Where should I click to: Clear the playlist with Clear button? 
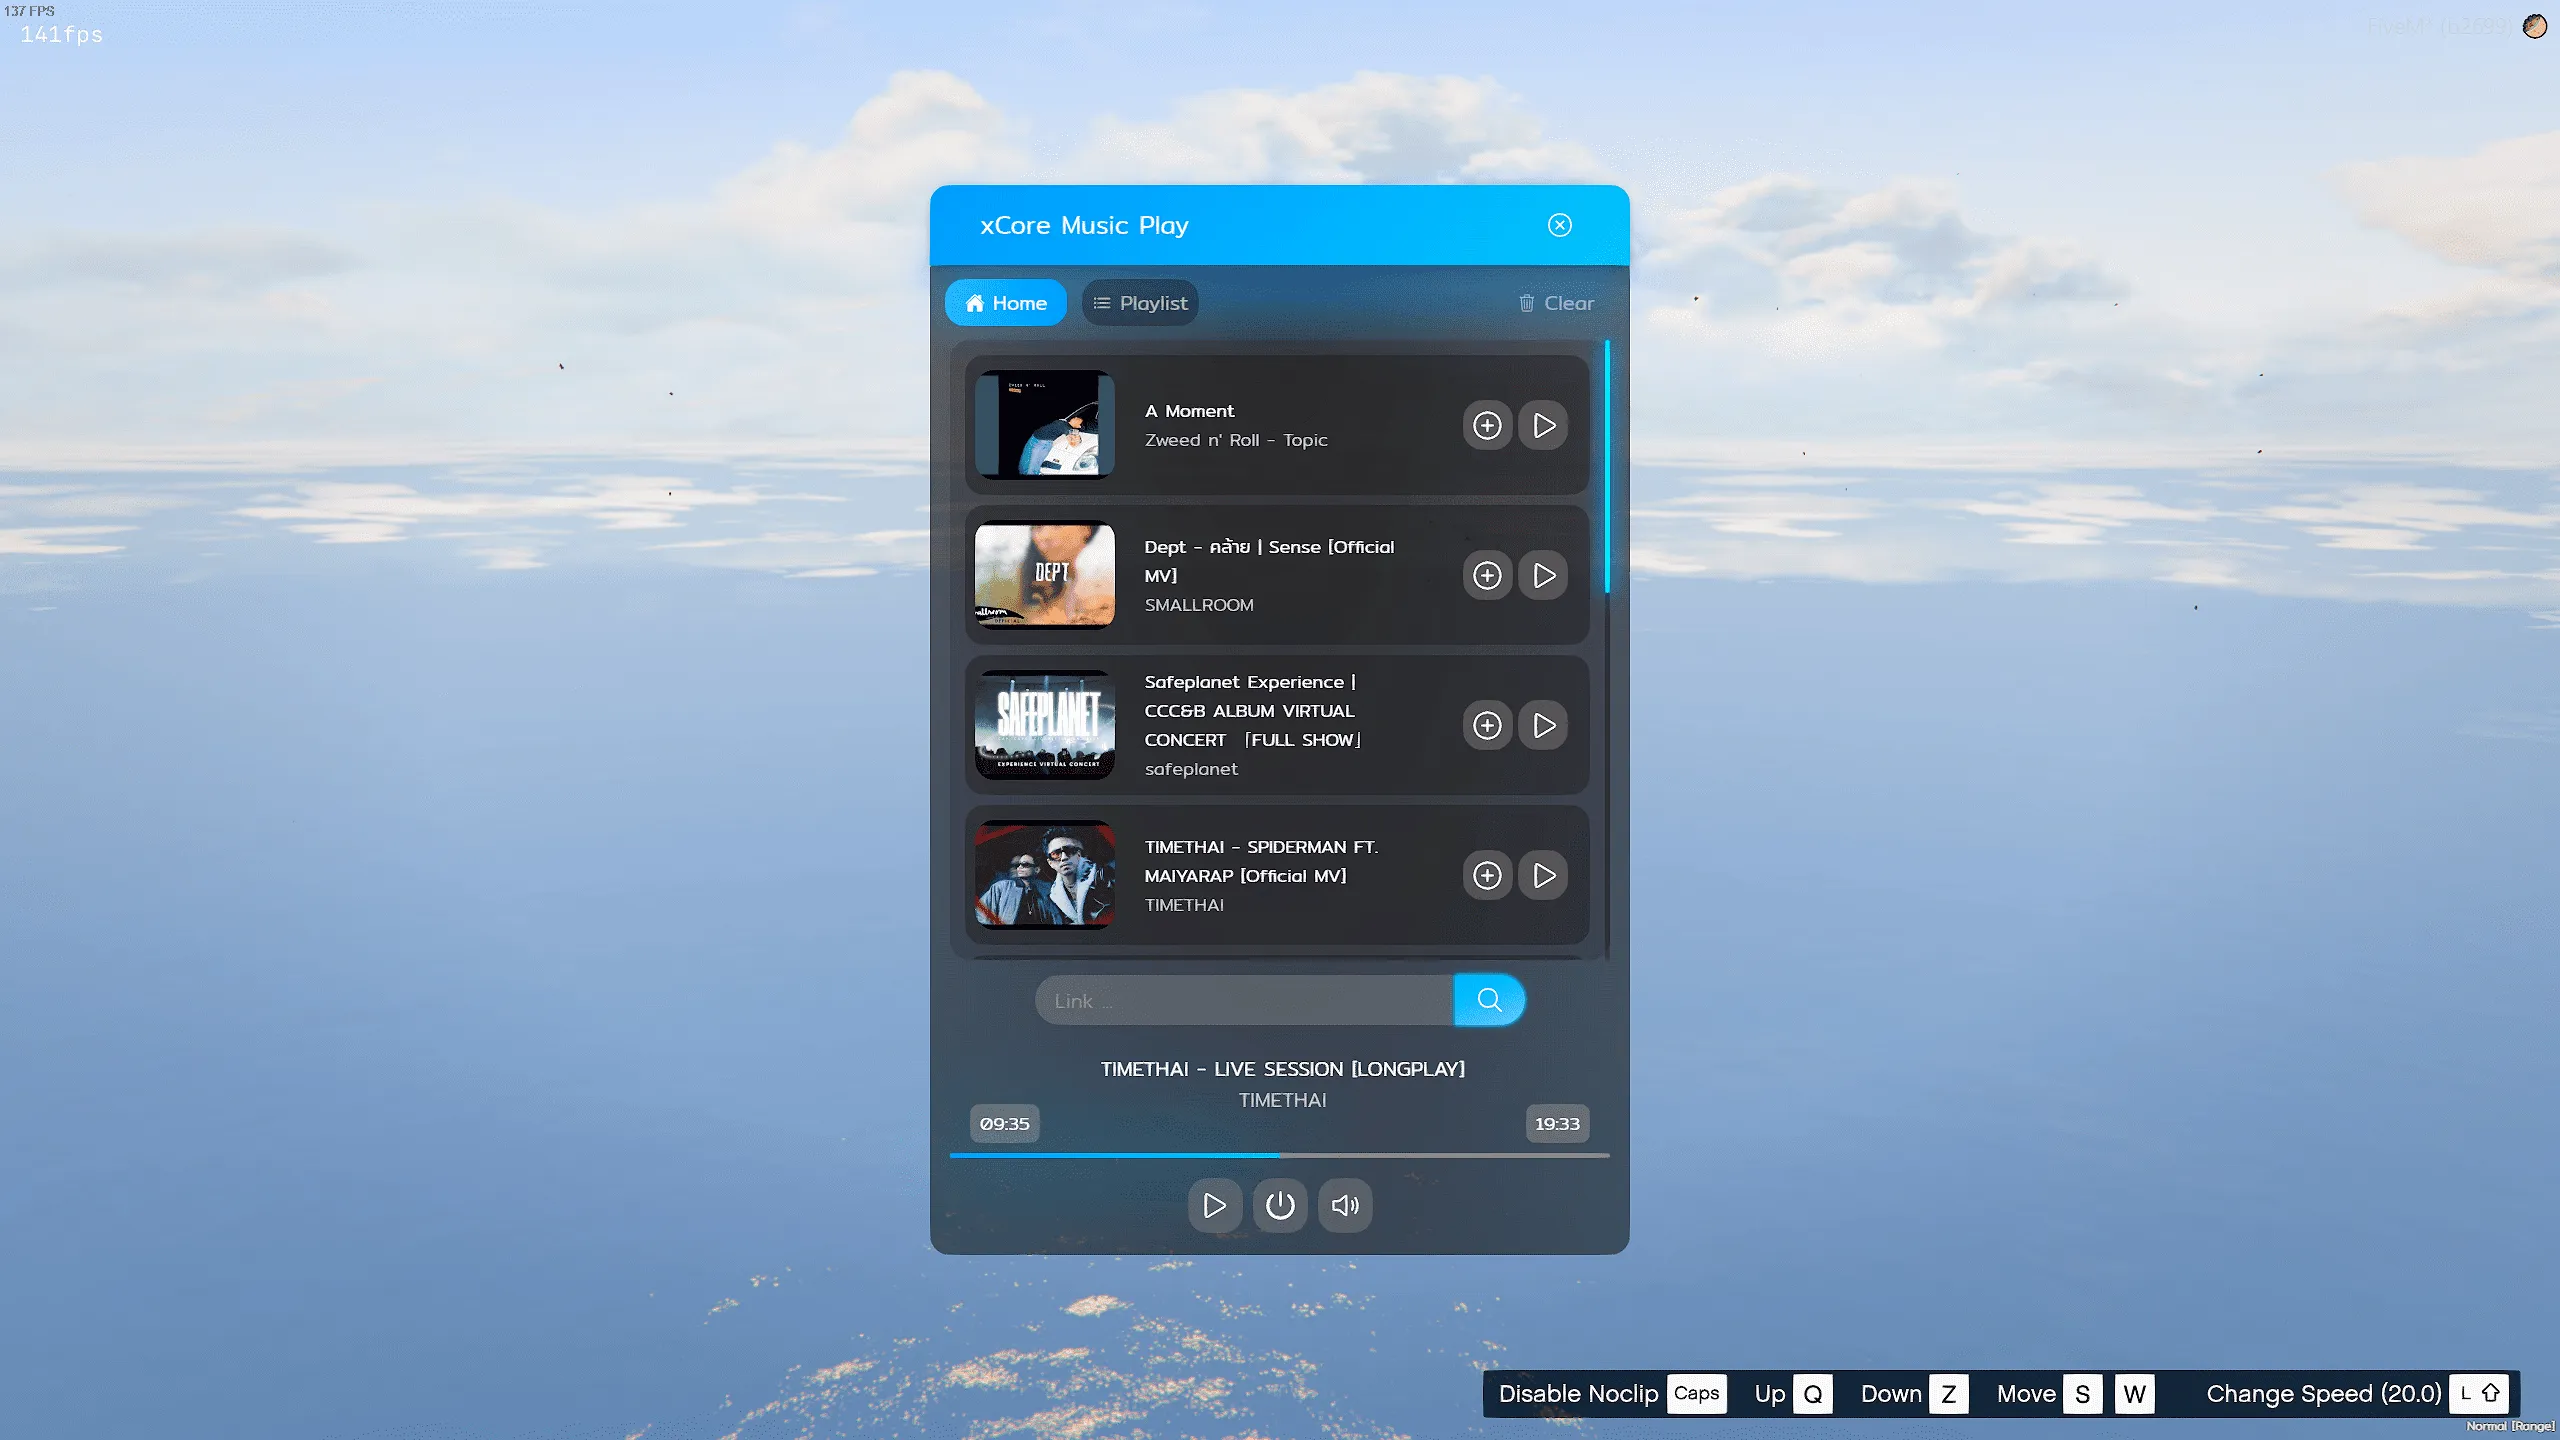click(1556, 303)
